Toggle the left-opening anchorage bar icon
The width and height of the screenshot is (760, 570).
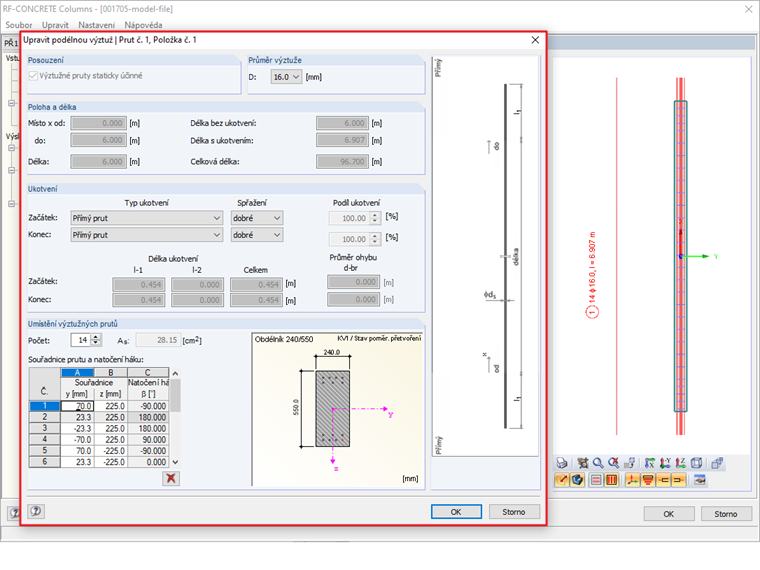[664, 480]
